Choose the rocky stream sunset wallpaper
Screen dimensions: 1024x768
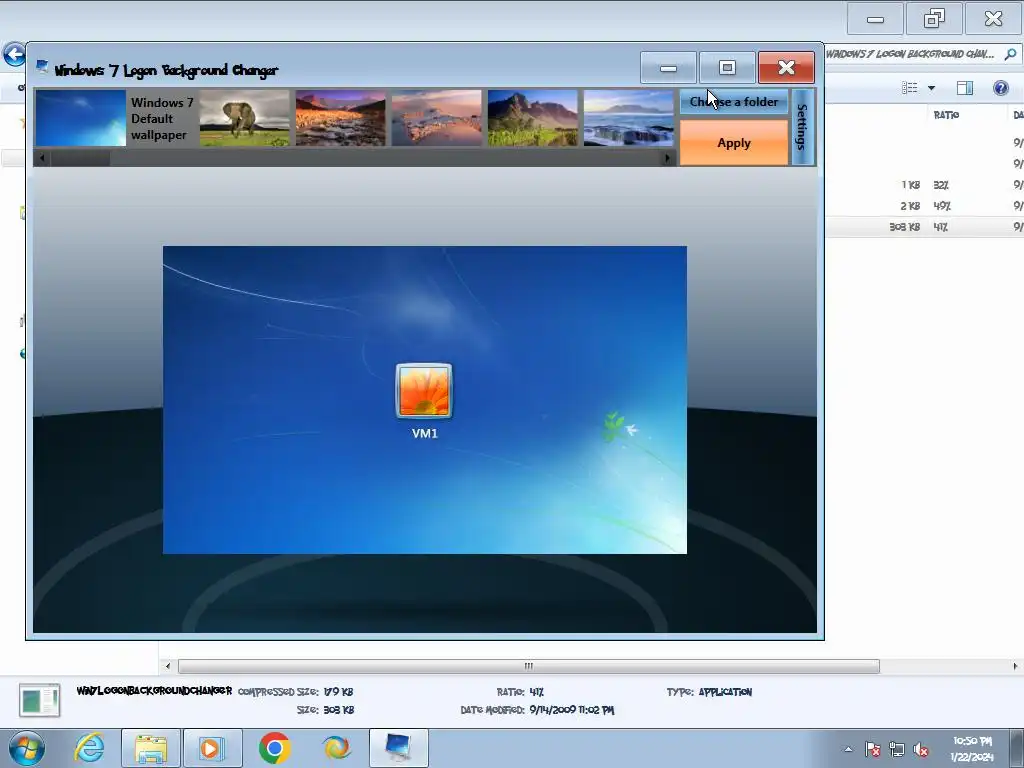[340, 118]
